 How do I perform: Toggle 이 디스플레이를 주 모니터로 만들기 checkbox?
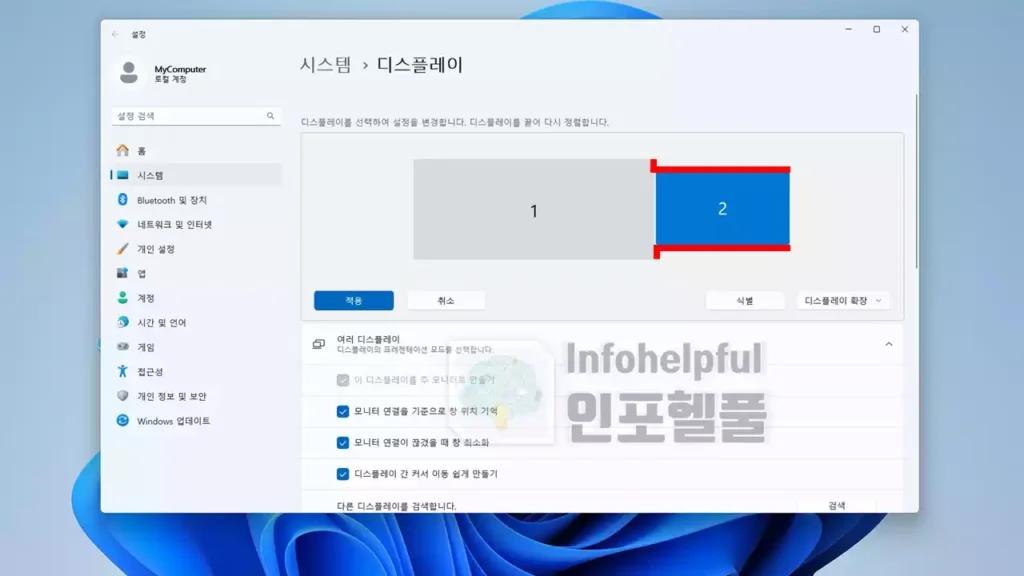pyautogui.click(x=343, y=380)
